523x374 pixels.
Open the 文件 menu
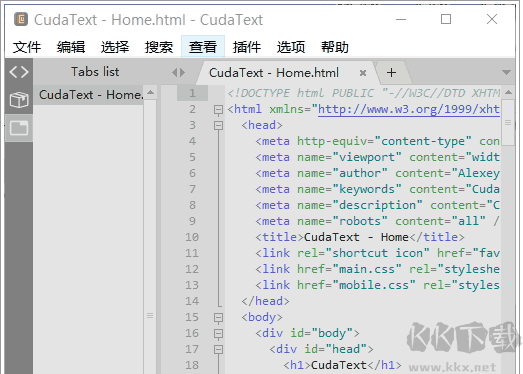click(27, 47)
